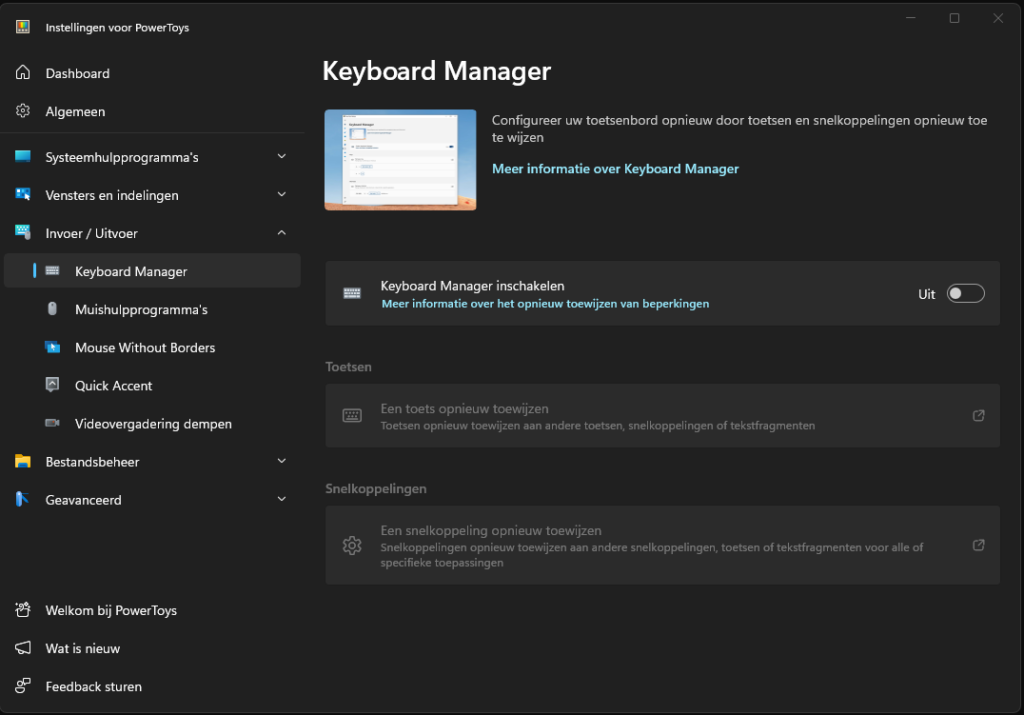Image resolution: width=1024 pixels, height=715 pixels.
Task: Open external link icon for shortcut remapping
Action: pyautogui.click(x=978, y=545)
